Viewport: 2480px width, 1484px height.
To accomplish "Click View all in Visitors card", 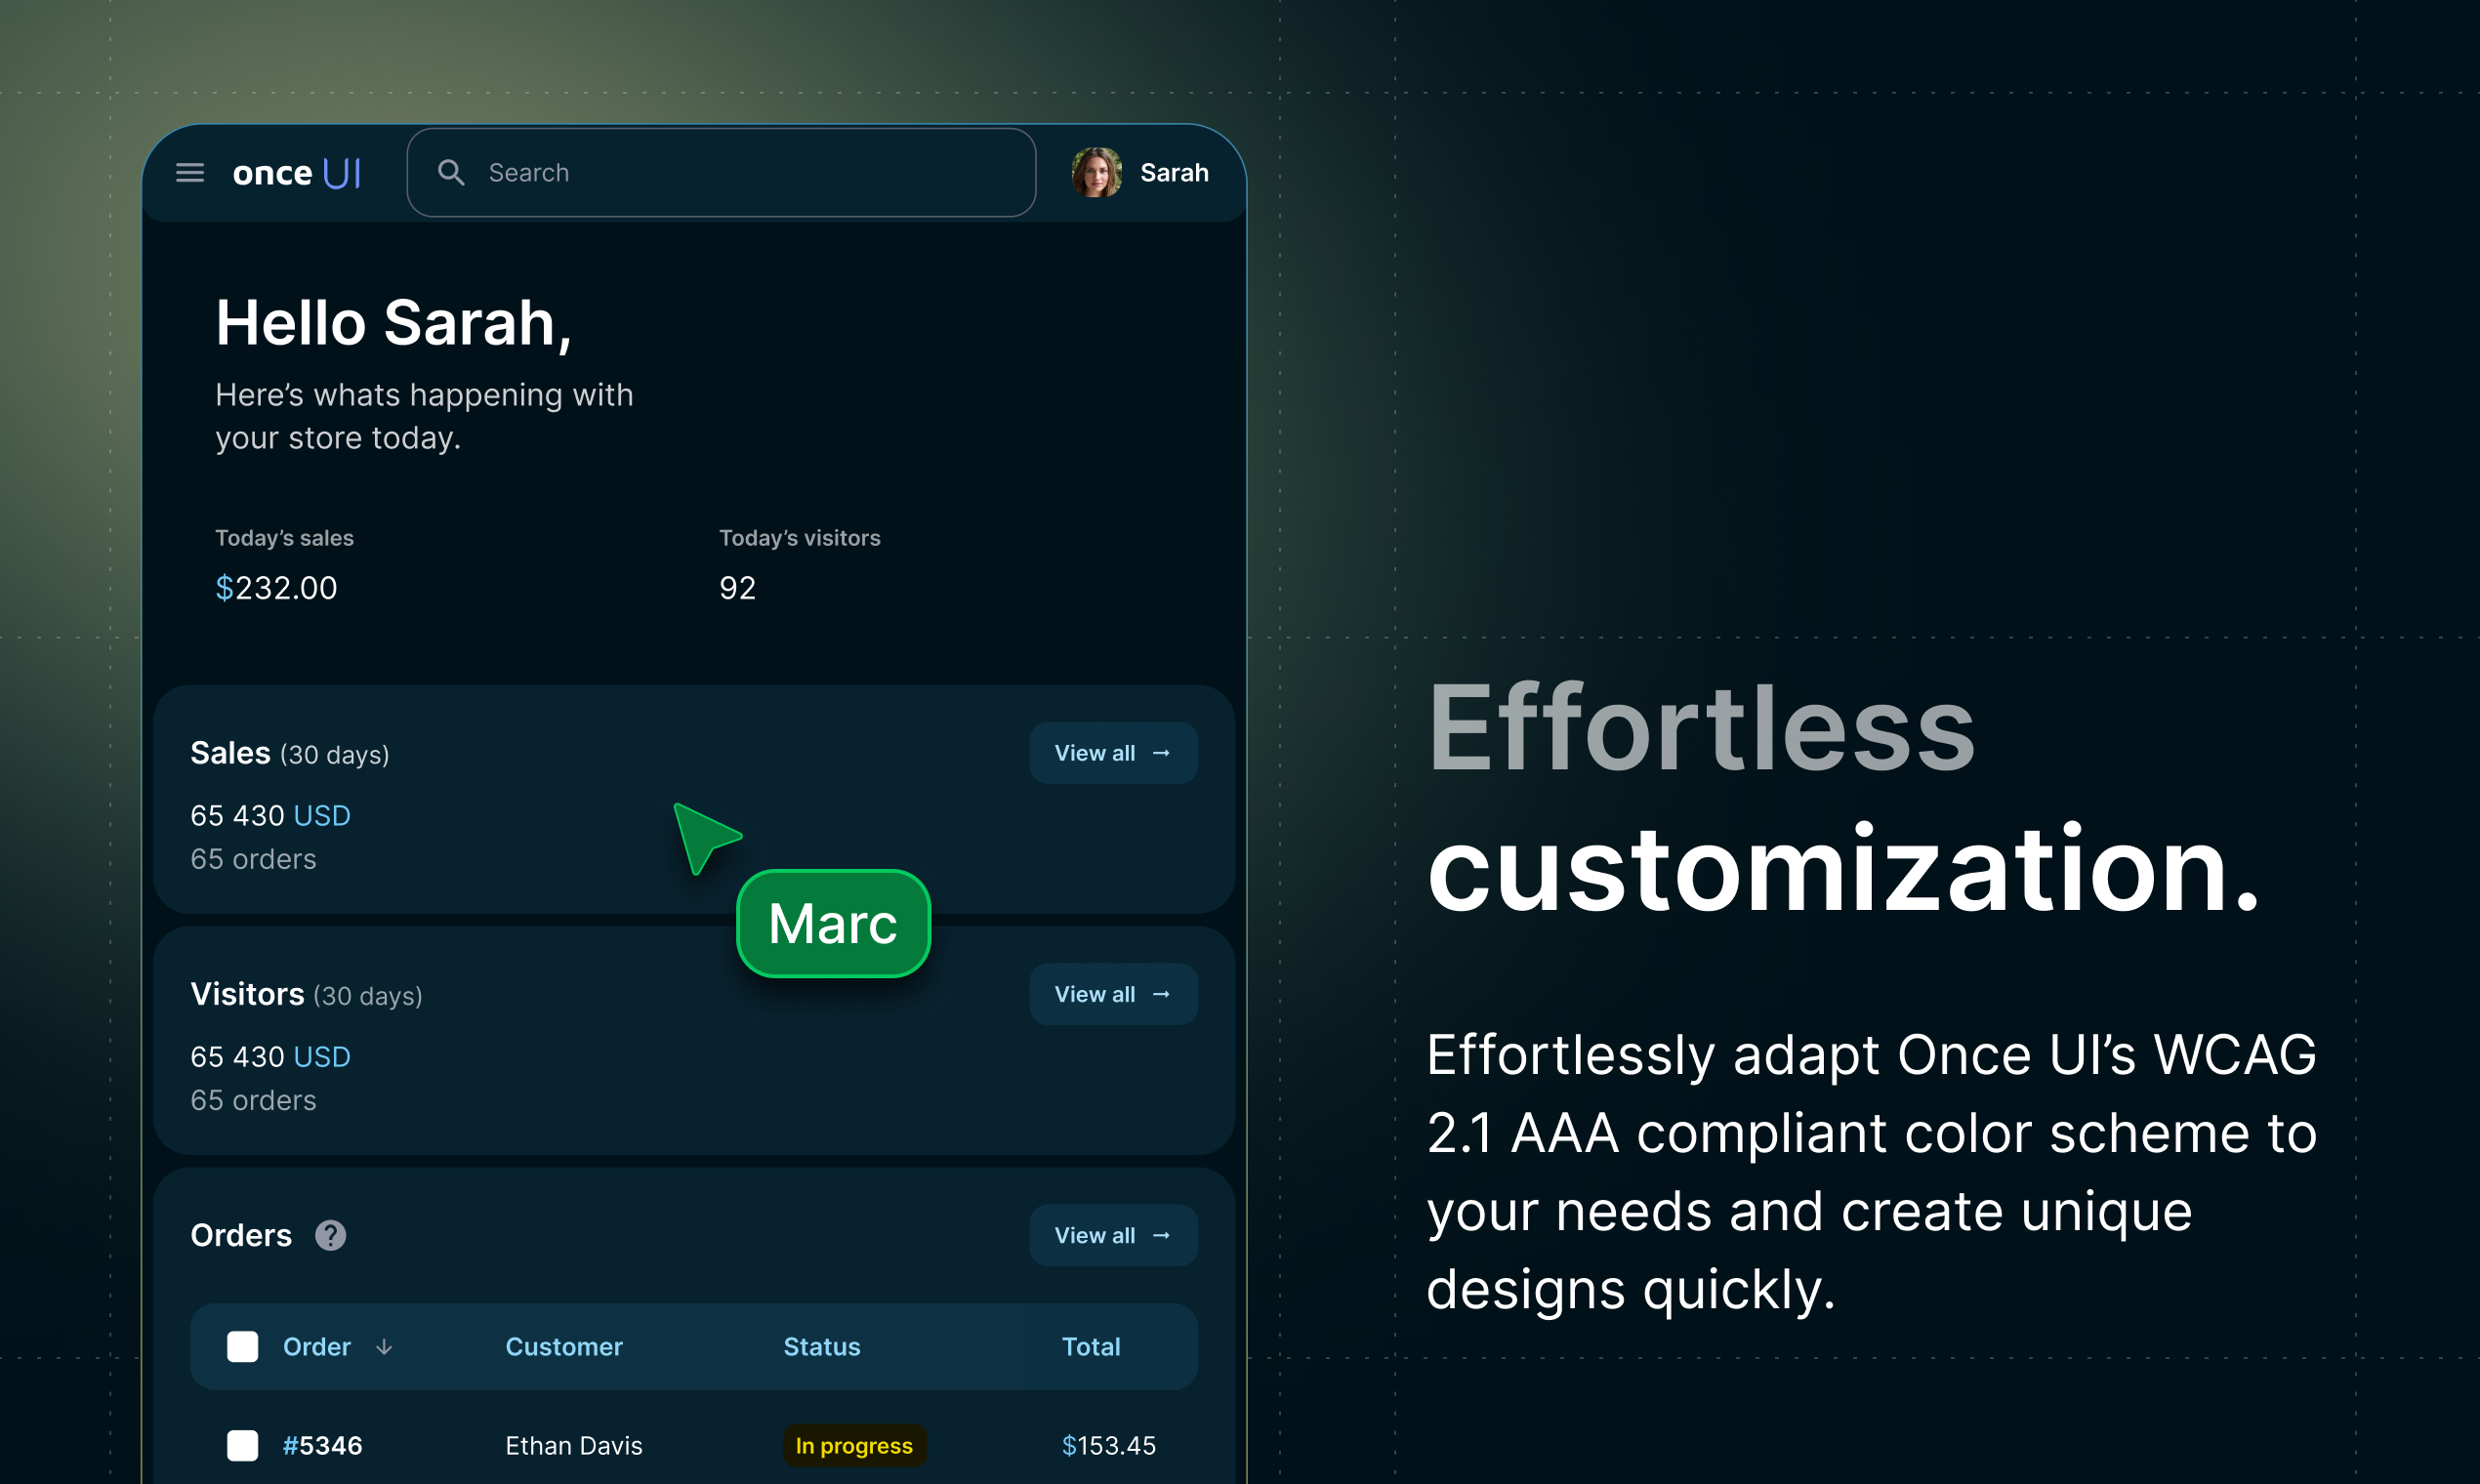I will 1113,994.
